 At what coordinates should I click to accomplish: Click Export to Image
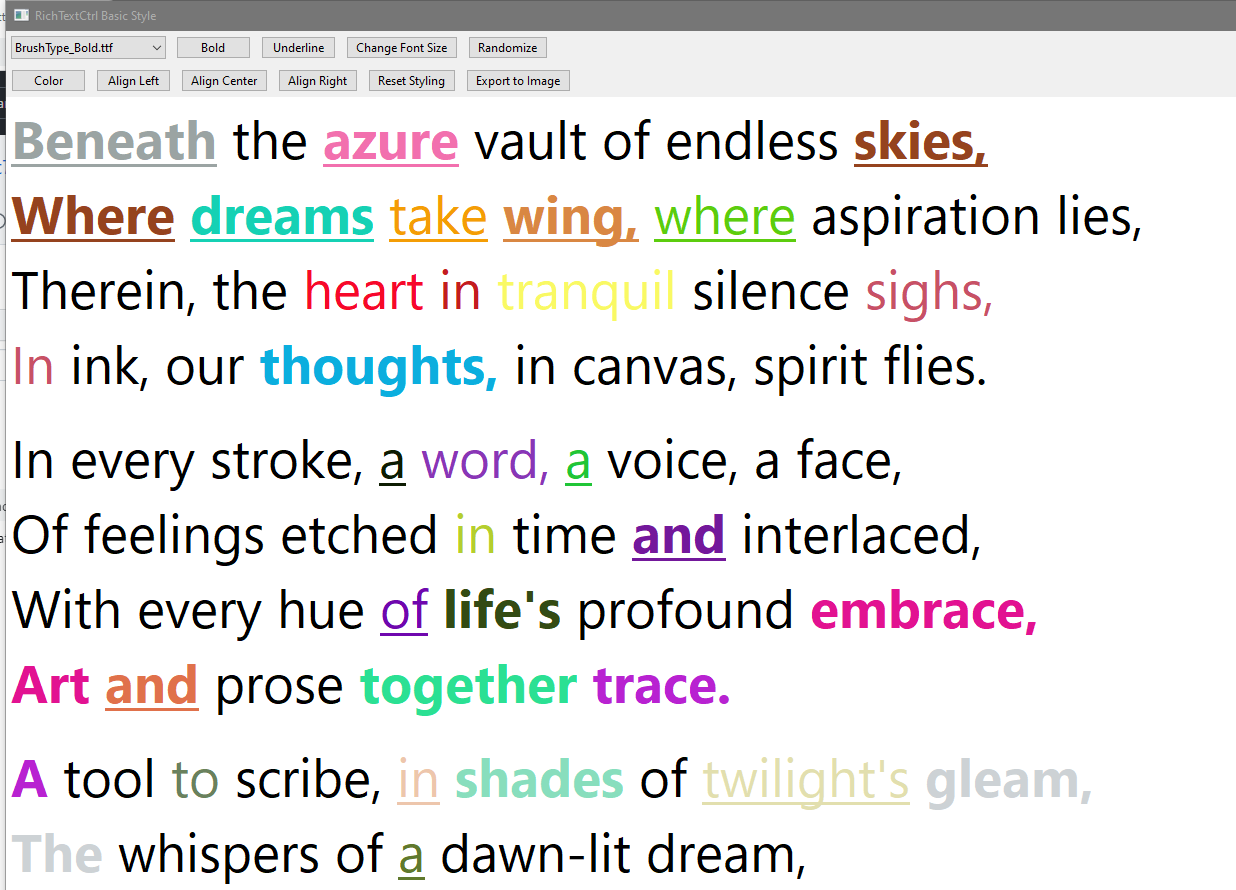point(517,80)
